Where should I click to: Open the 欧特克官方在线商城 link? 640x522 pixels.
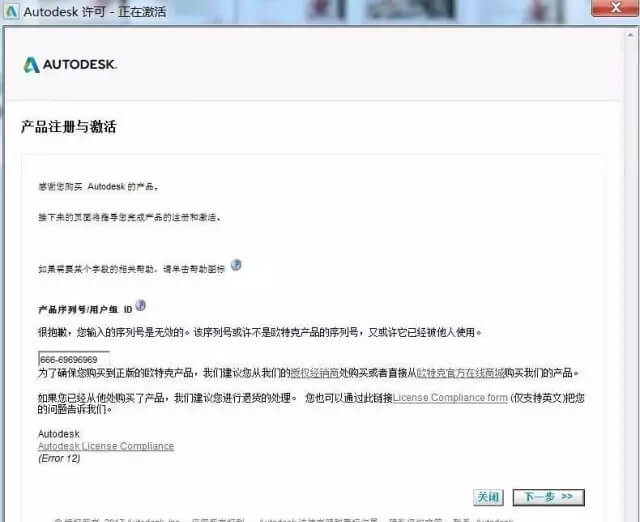pyautogui.click(x=460, y=373)
